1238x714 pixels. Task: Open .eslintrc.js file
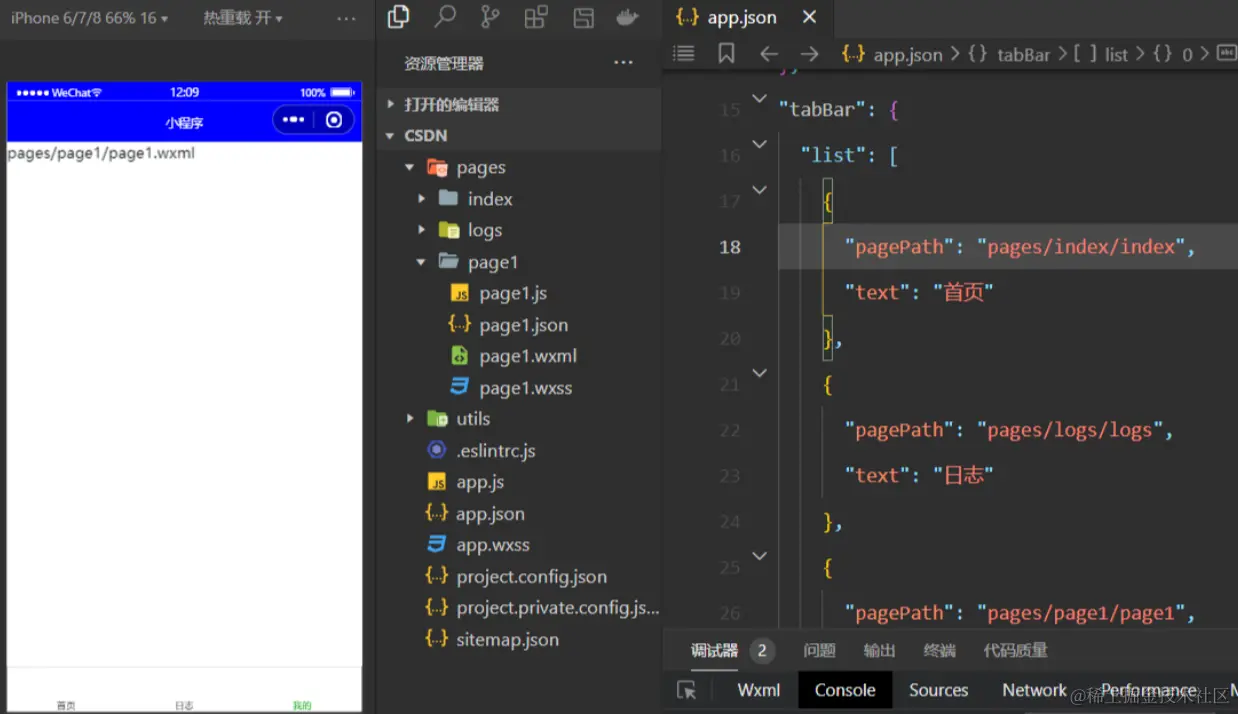click(496, 451)
